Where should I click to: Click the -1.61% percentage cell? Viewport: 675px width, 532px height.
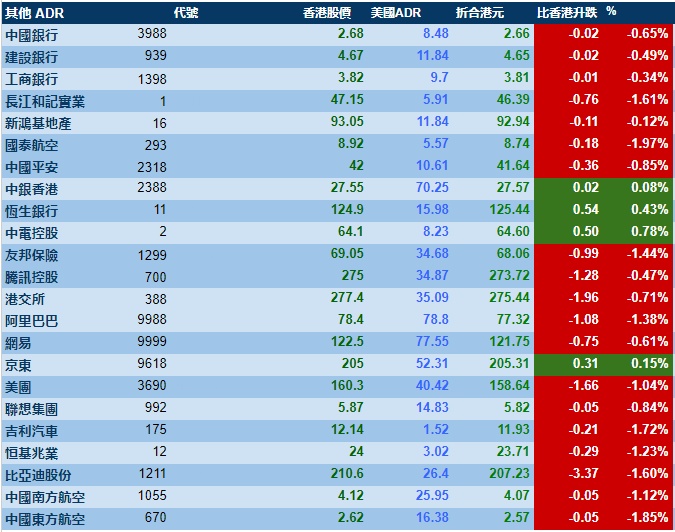pos(647,99)
